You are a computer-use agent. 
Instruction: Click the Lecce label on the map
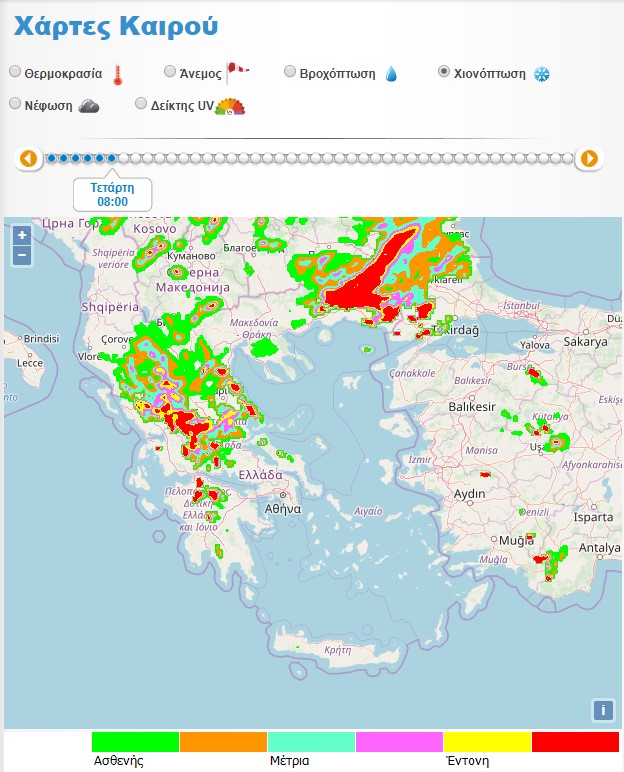(x=30, y=363)
